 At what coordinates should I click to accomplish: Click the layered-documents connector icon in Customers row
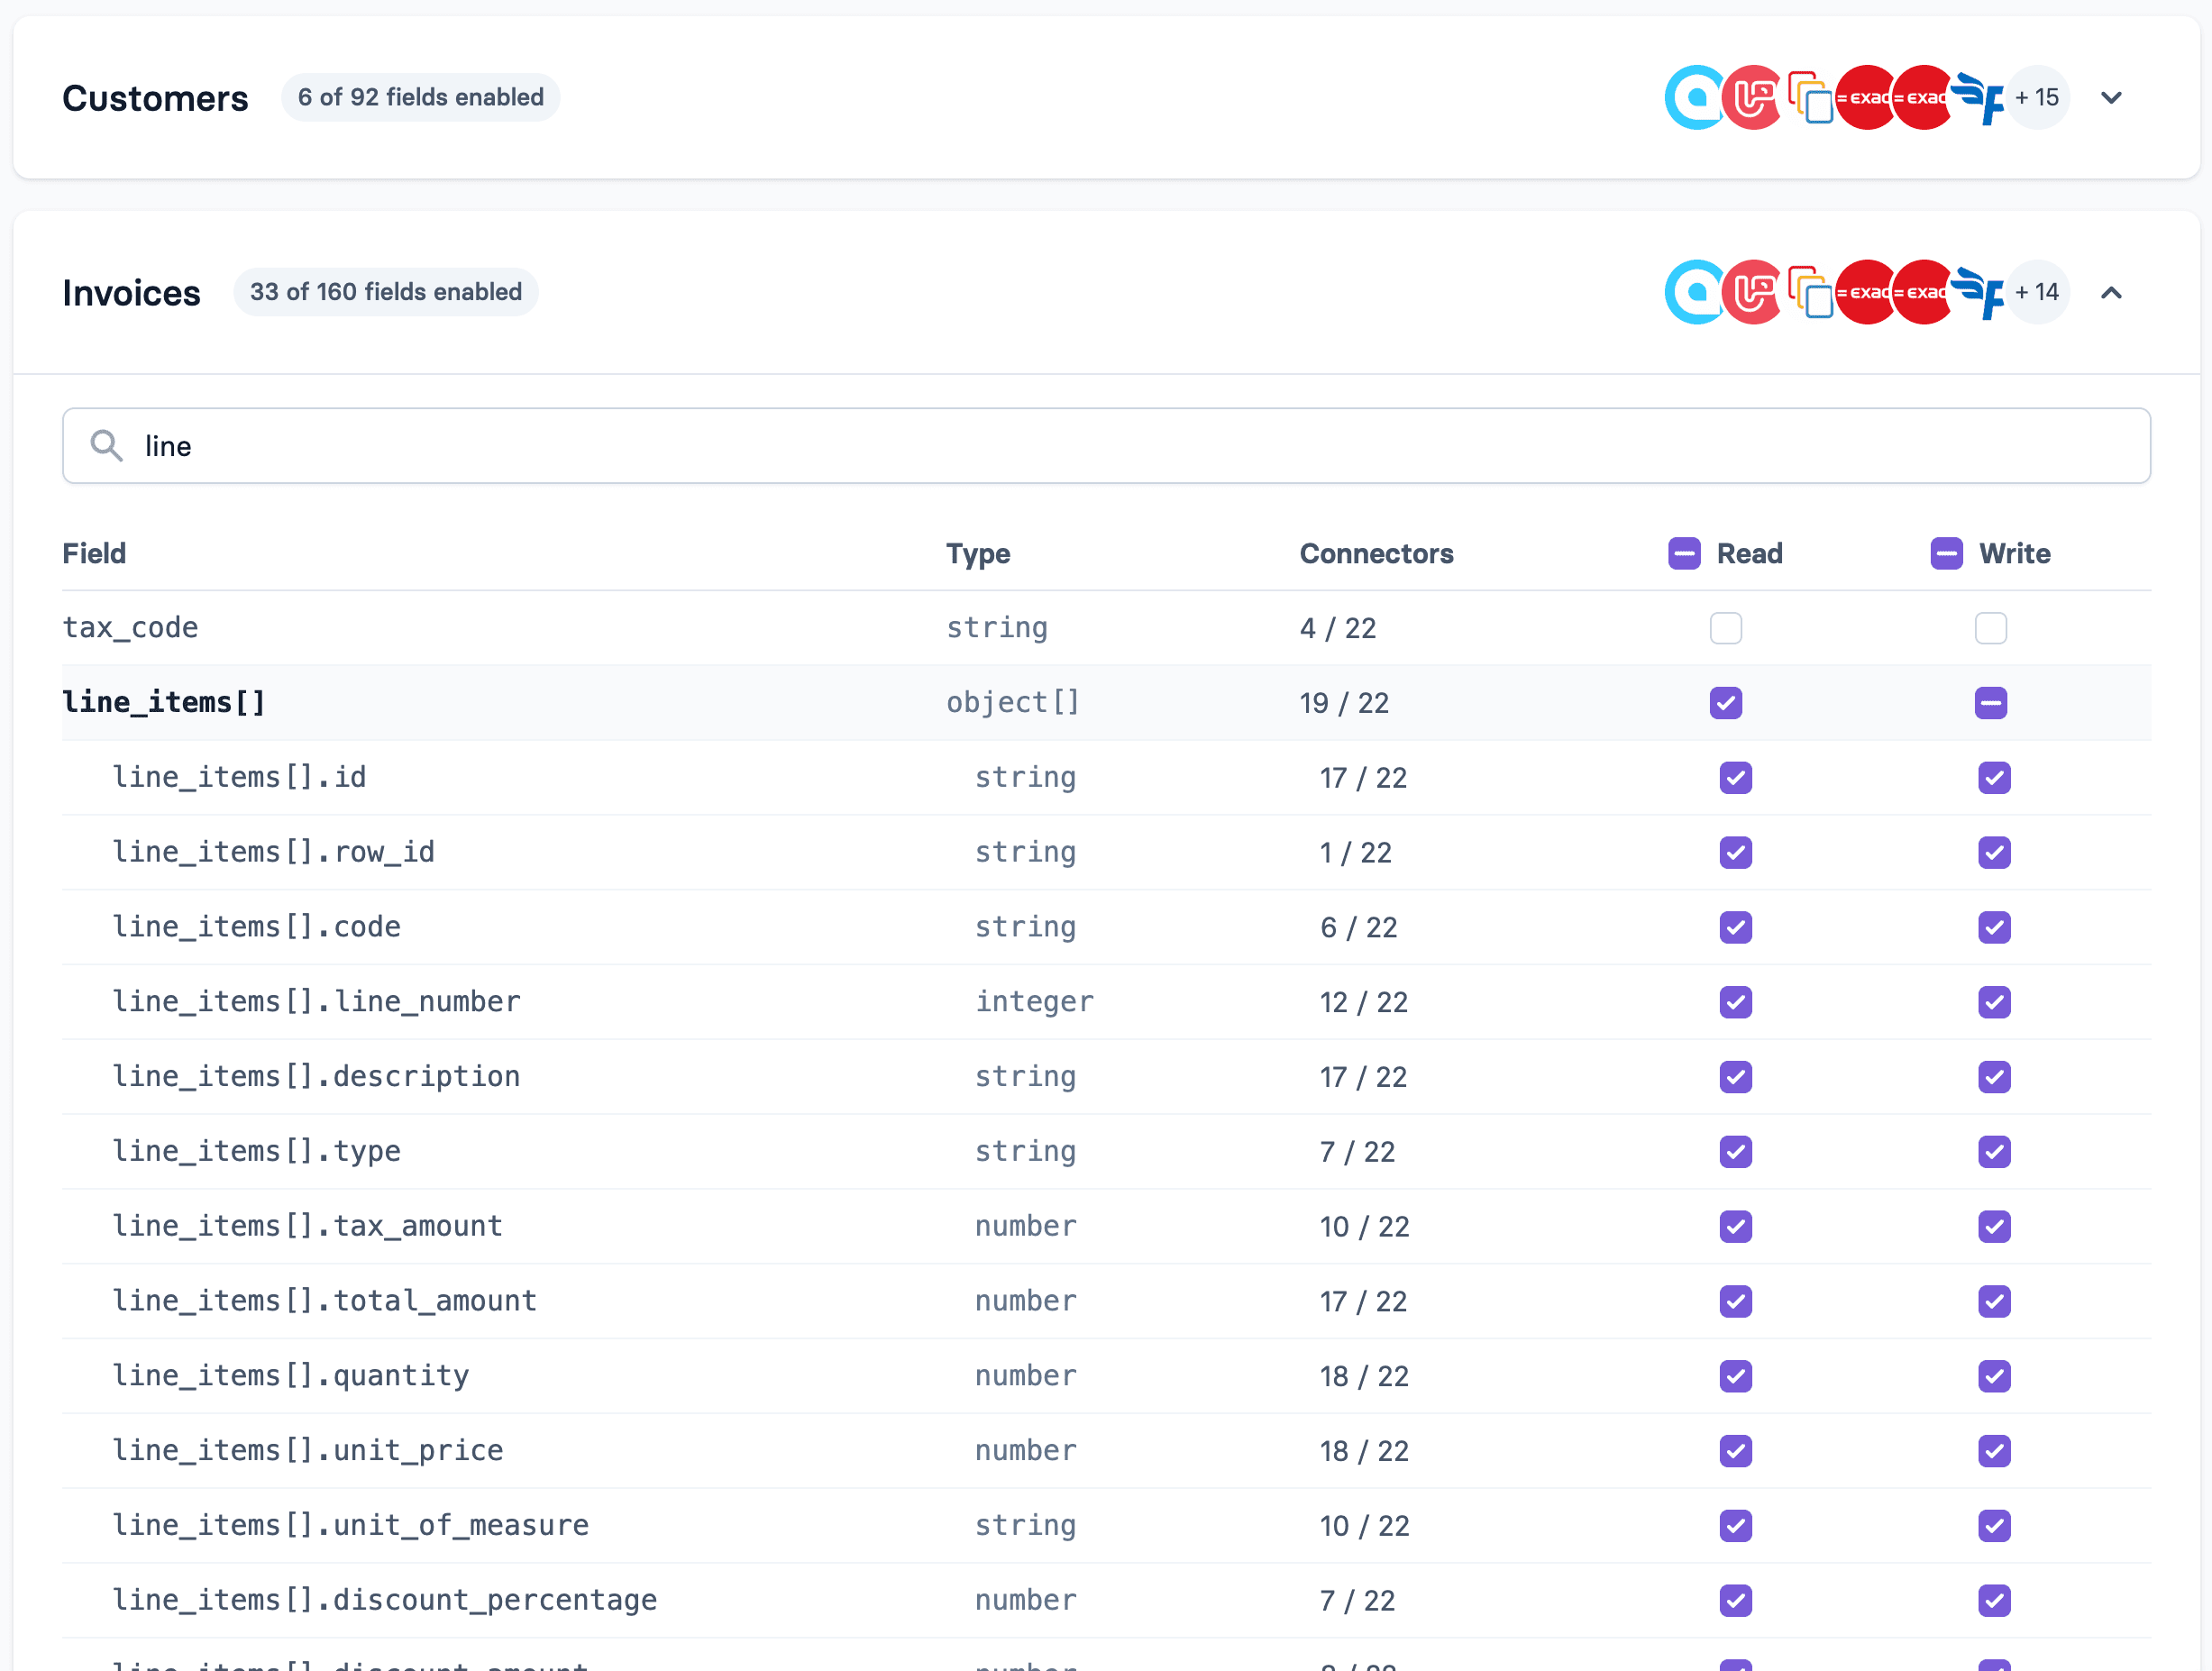[1812, 97]
